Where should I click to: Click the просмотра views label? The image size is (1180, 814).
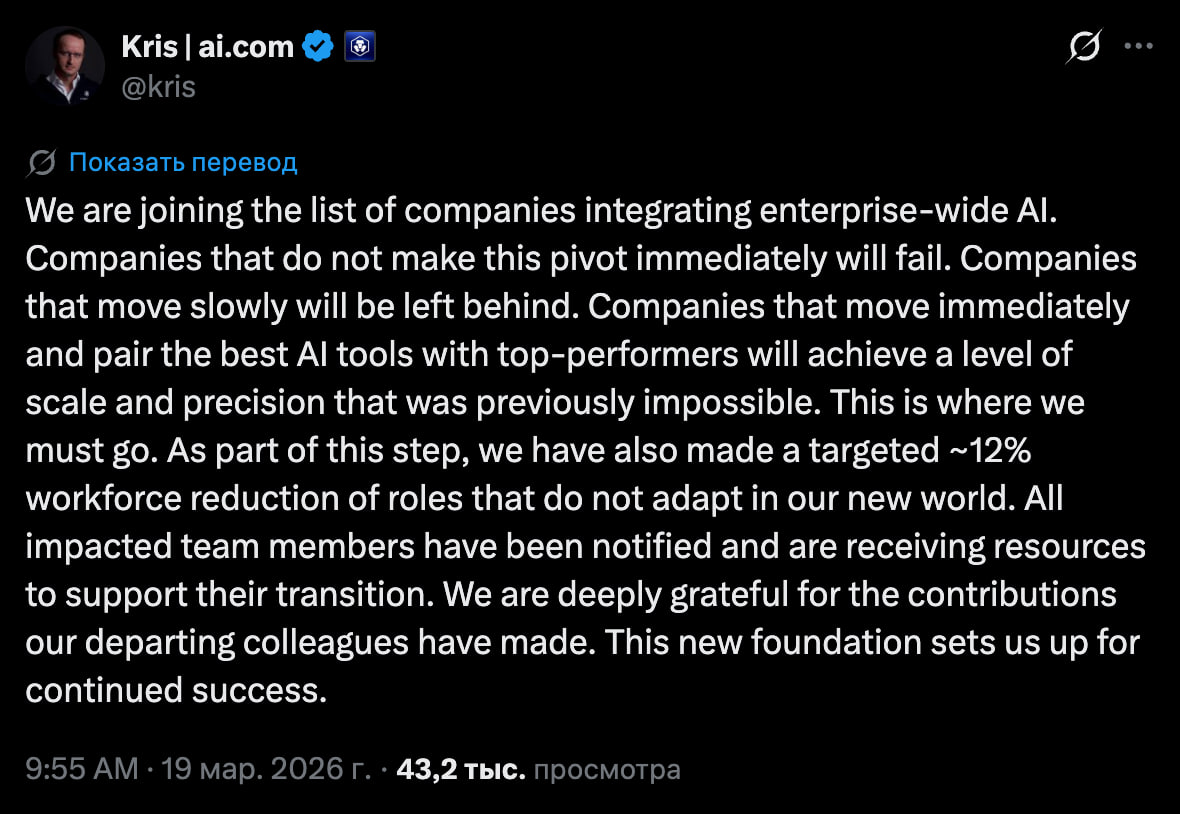(607, 770)
